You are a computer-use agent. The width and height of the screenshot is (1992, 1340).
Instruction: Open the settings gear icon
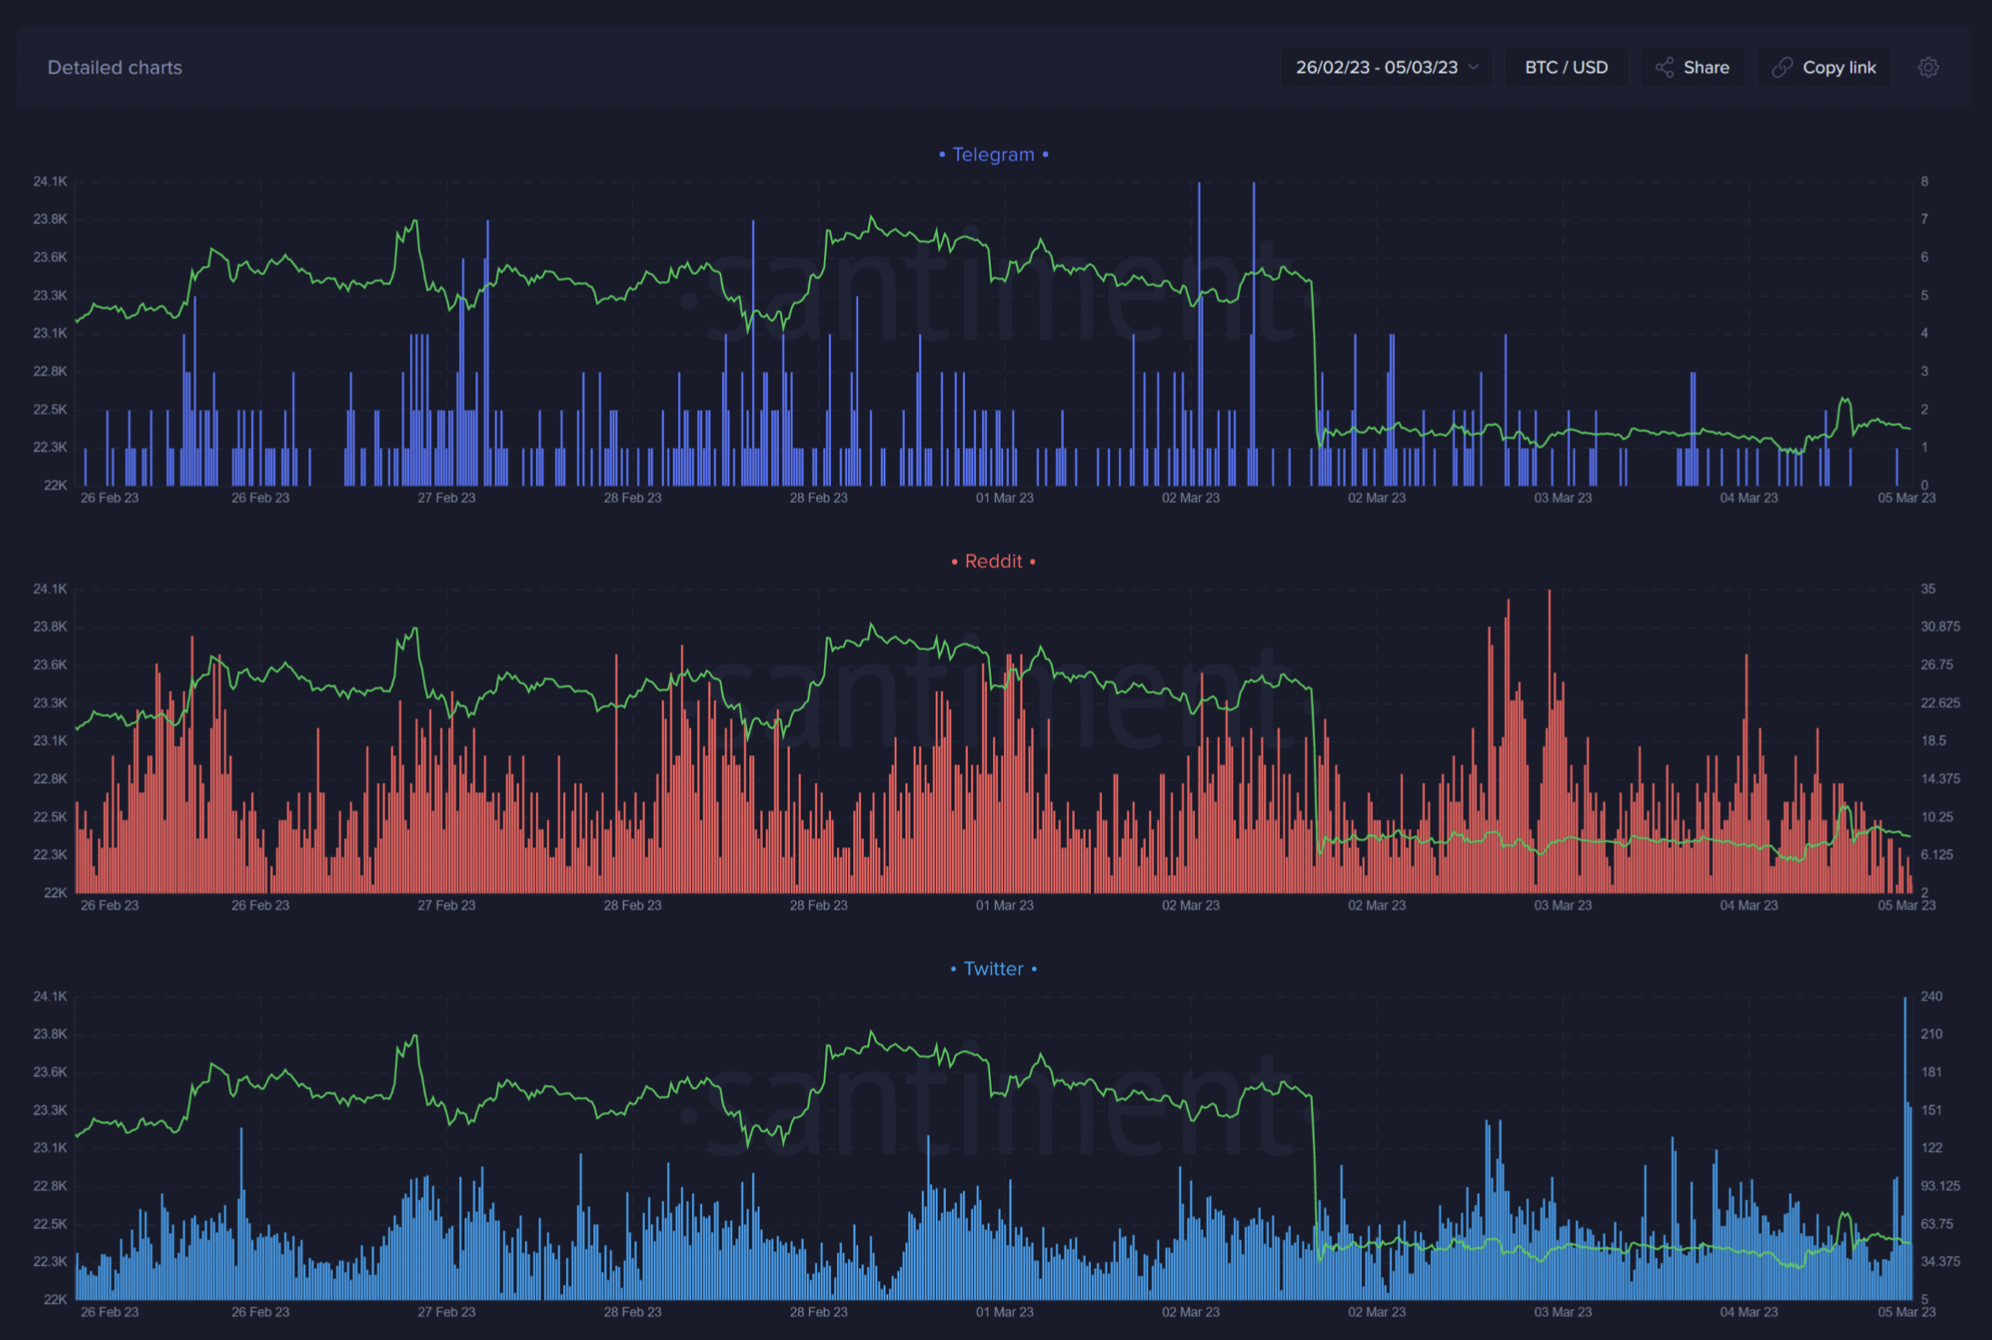[x=1928, y=67]
